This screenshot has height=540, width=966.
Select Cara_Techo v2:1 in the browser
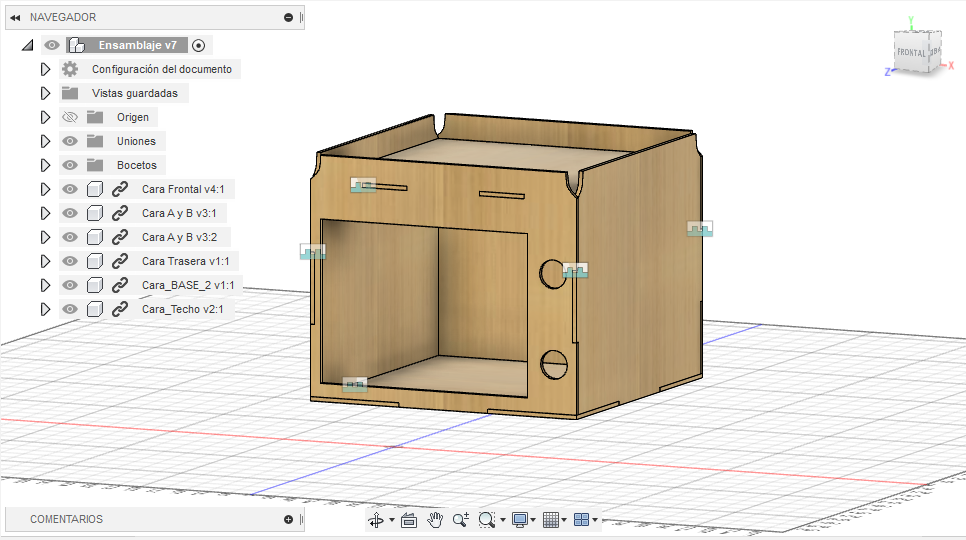coord(182,309)
